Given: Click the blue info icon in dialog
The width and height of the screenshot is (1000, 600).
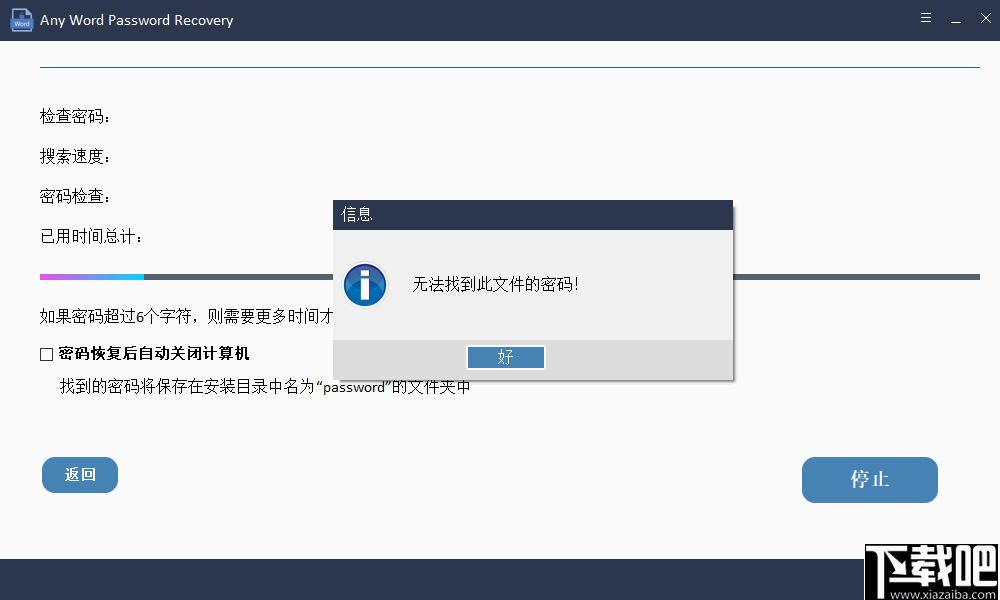Looking at the screenshot, I should click(364, 285).
